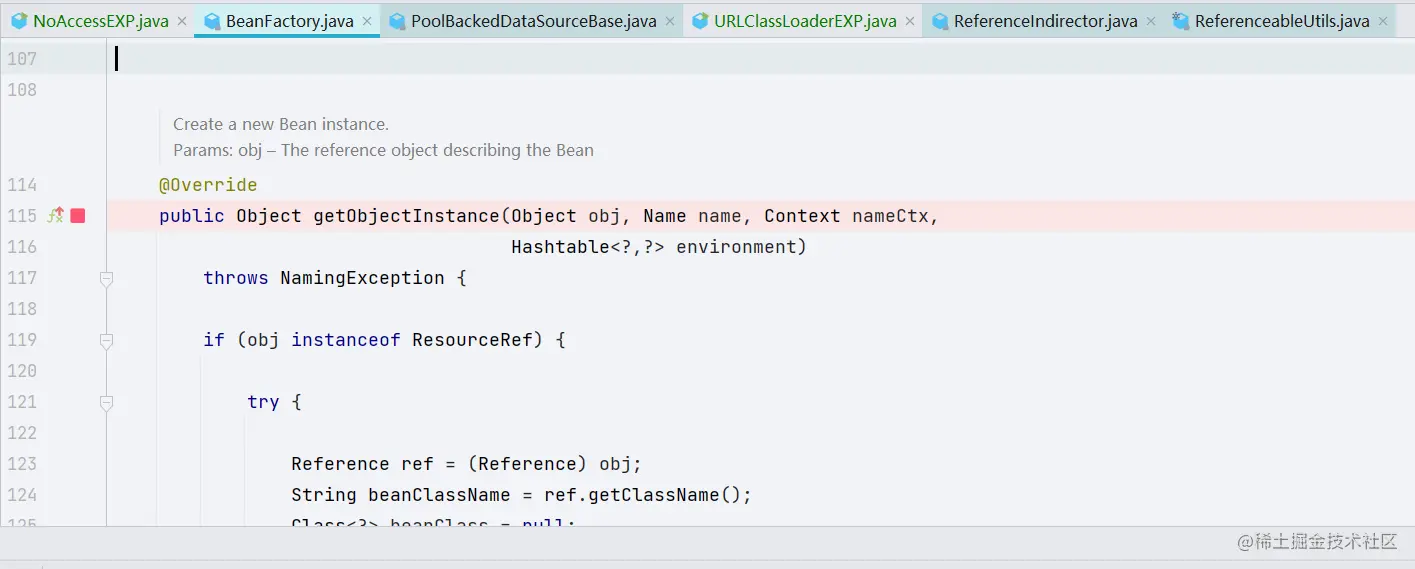Click the 'Params: obj' doc comment line
This screenshot has height=569, width=1415.
[x=383, y=150]
